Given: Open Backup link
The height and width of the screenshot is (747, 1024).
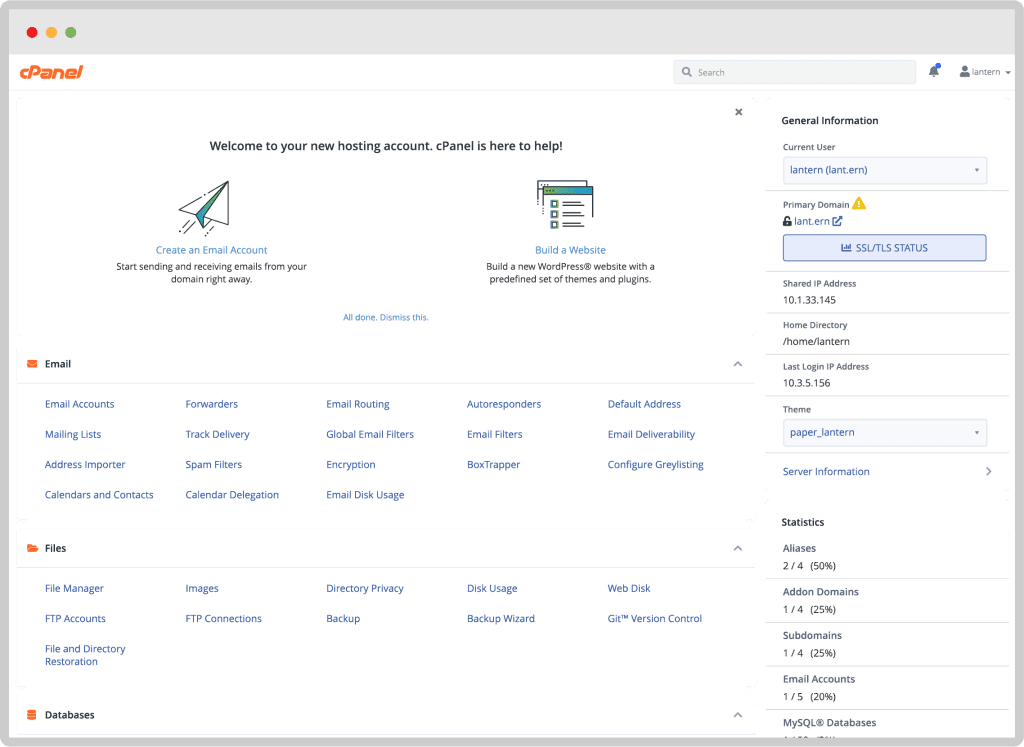Looking at the screenshot, I should coord(343,618).
